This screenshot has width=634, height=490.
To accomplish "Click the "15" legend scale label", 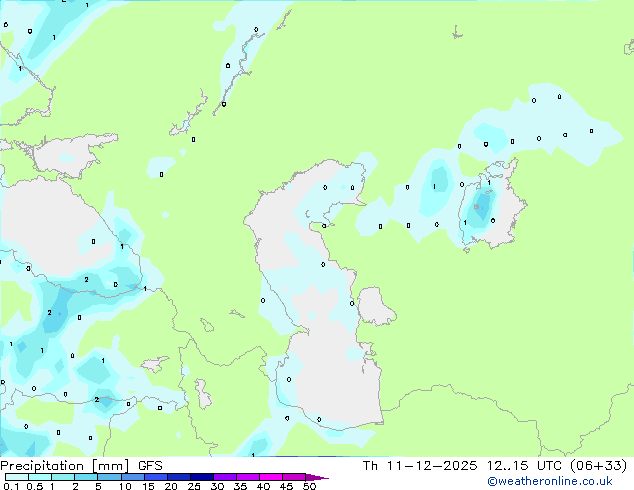I will pos(148,486).
